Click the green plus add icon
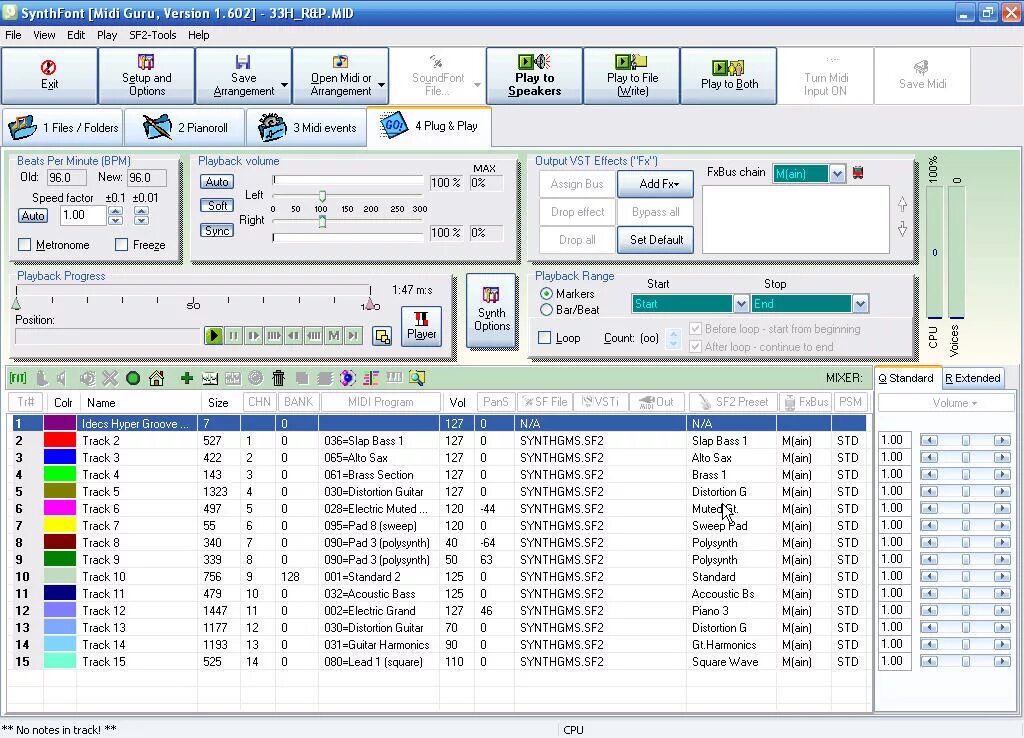This screenshot has width=1024, height=738. point(187,378)
